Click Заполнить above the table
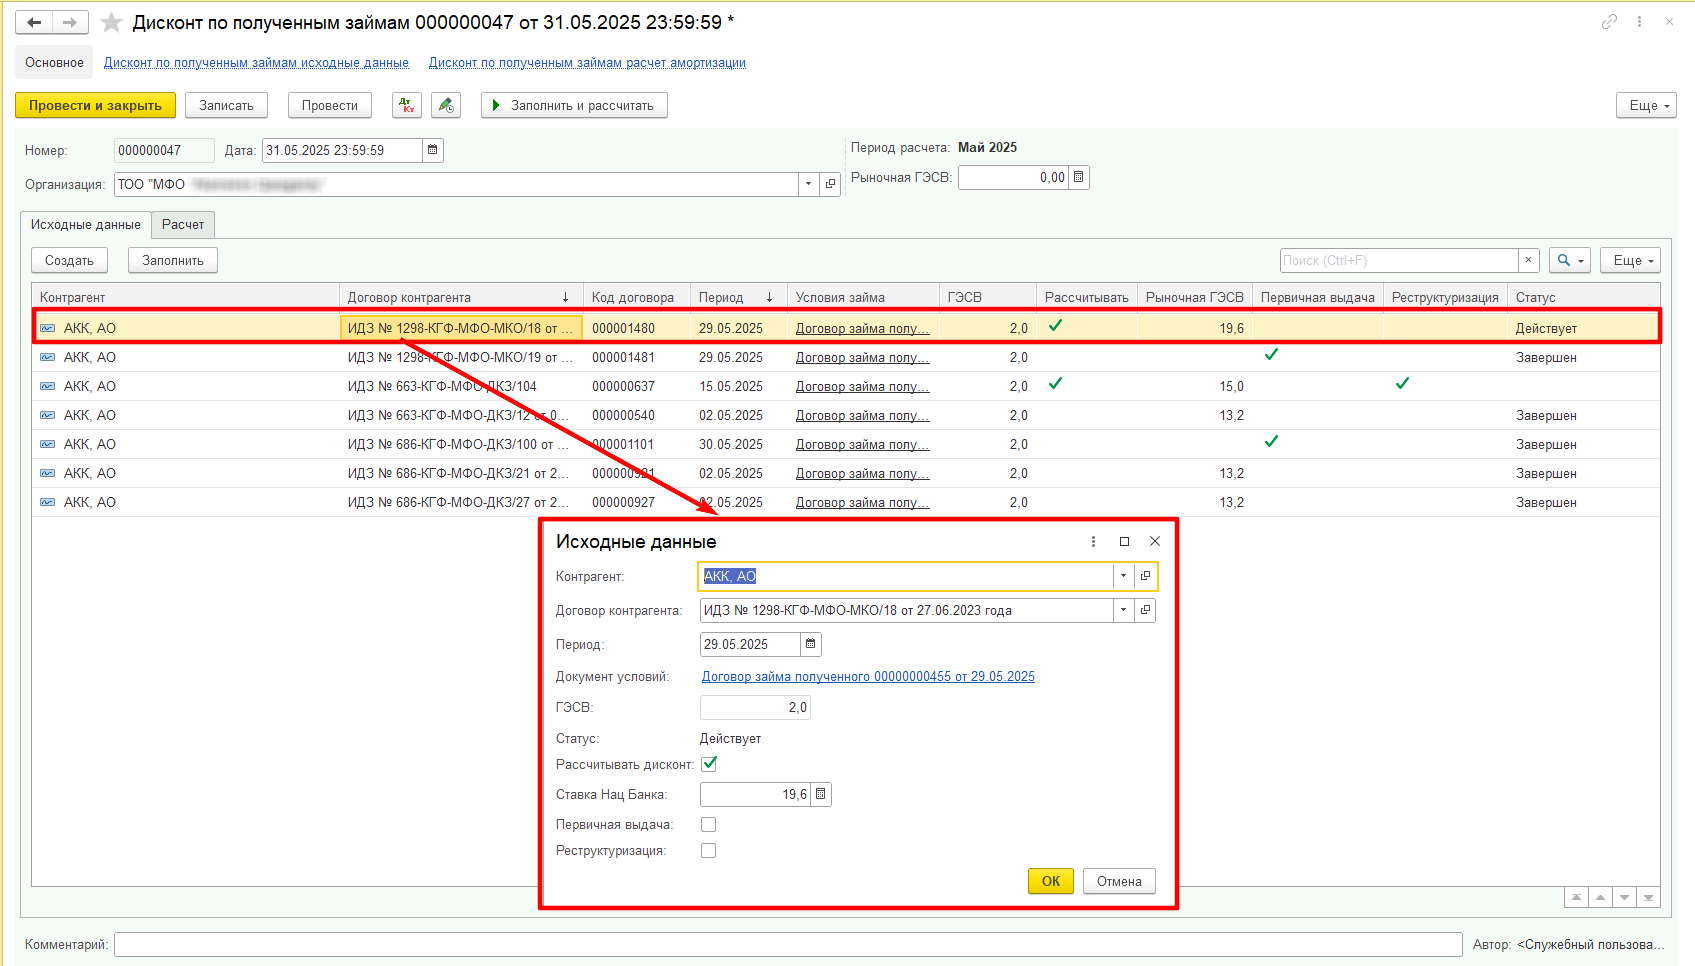 173,260
